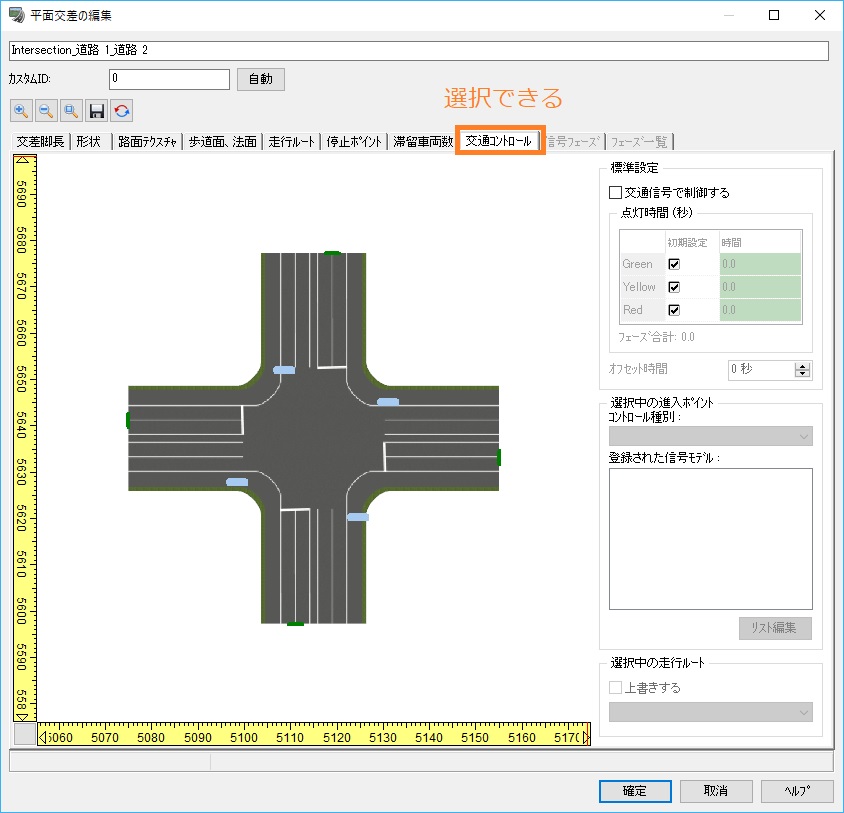Click the zoom out magnifier icon
Image resolution: width=844 pixels, height=813 pixels.
click(46, 111)
